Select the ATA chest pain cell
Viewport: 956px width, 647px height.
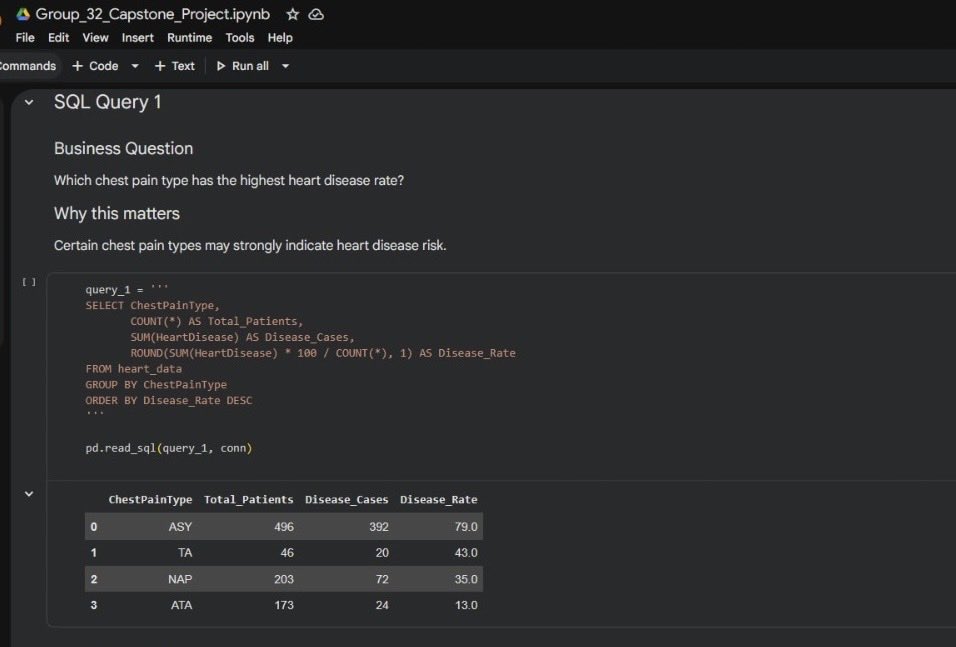click(181, 605)
